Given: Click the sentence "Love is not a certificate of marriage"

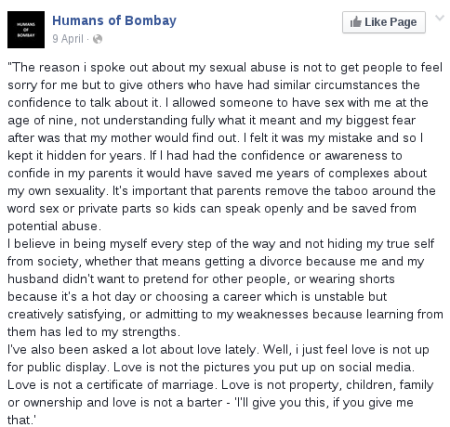Looking at the screenshot, I should 112,385.
